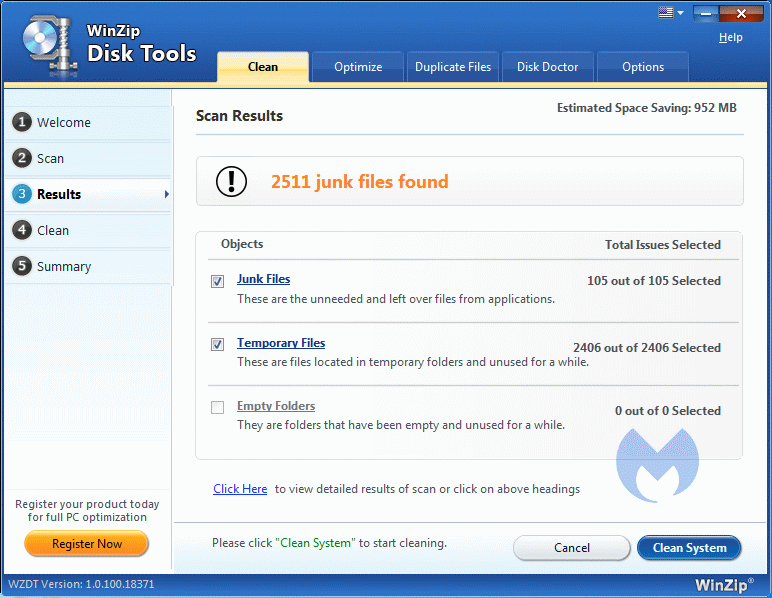Click the step 3 Results number icon

[x=21, y=194]
